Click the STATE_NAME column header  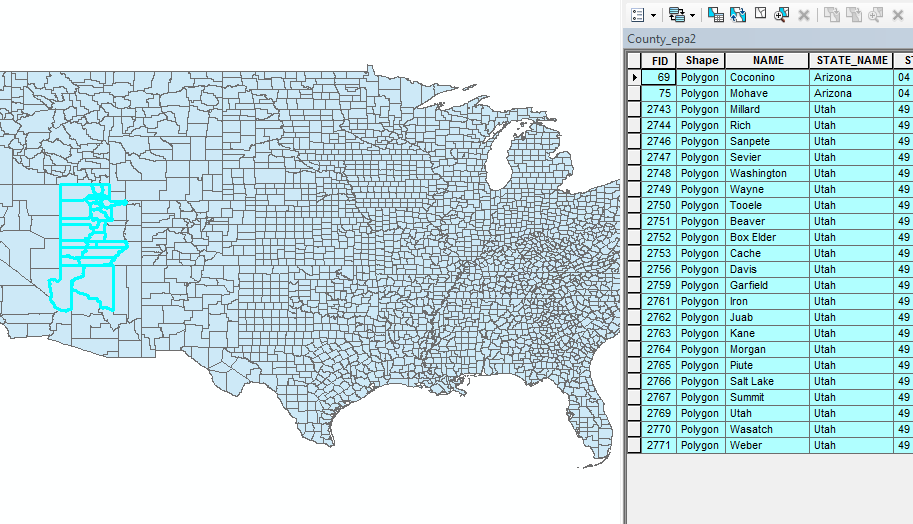851,61
